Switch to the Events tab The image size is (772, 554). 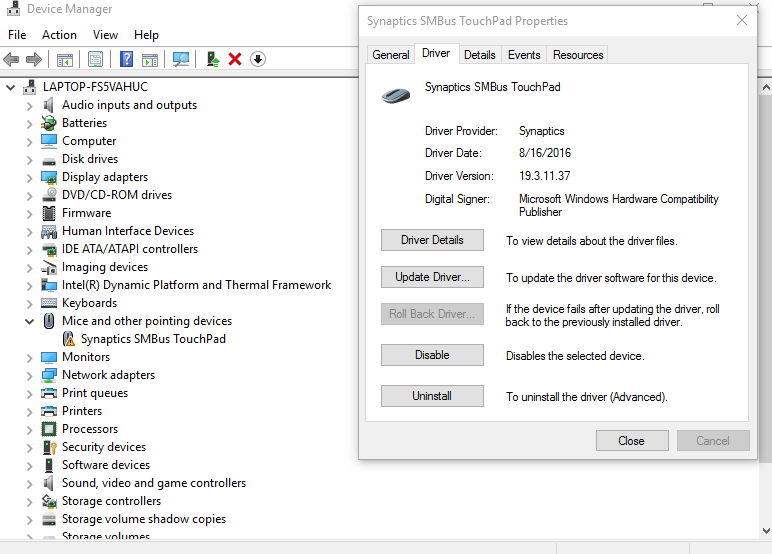pyautogui.click(x=524, y=55)
